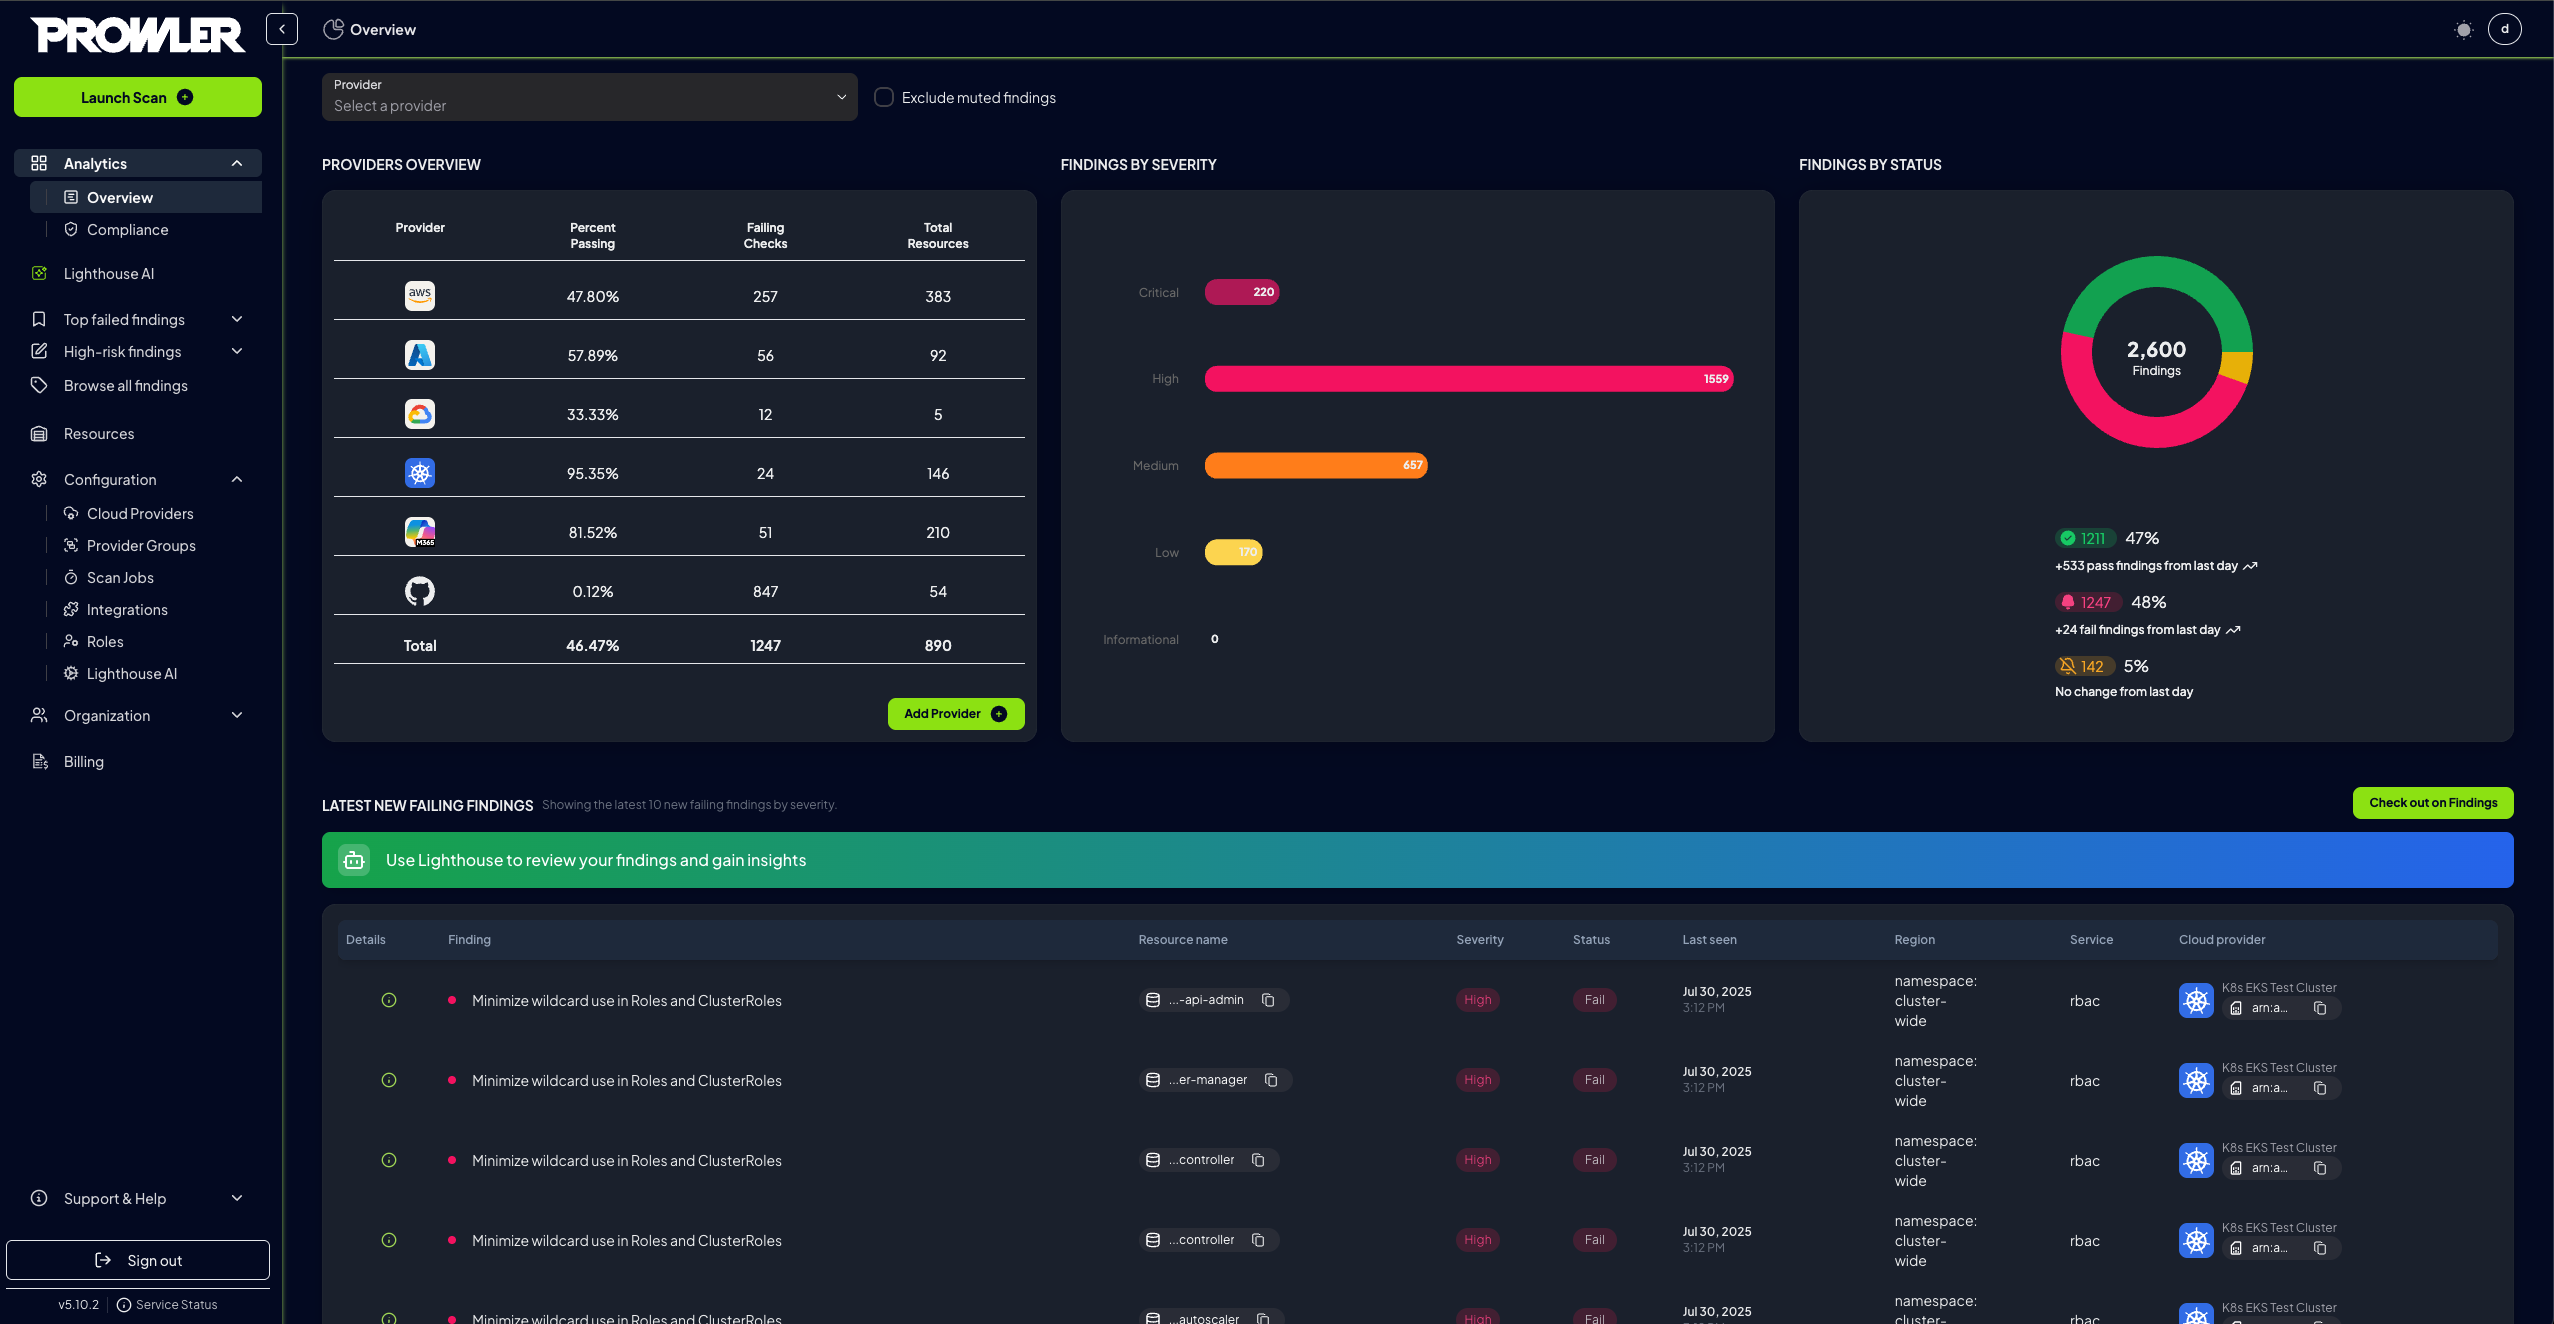2554x1324 pixels.
Task: Click the High severity bar
Action: click(1468, 379)
